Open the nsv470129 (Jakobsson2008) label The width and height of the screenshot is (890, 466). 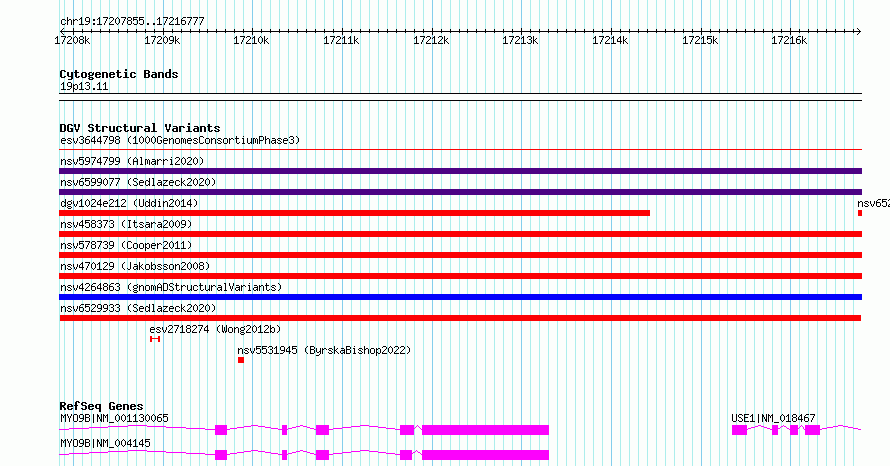tap(135, 266)
